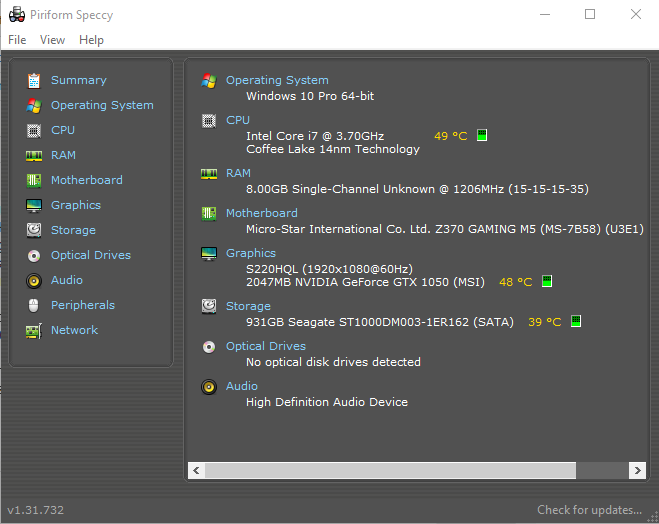Click the NVIDIA GeForce GTX 1050 text
The image size is (659, 524).
click(x=365, y=282)
